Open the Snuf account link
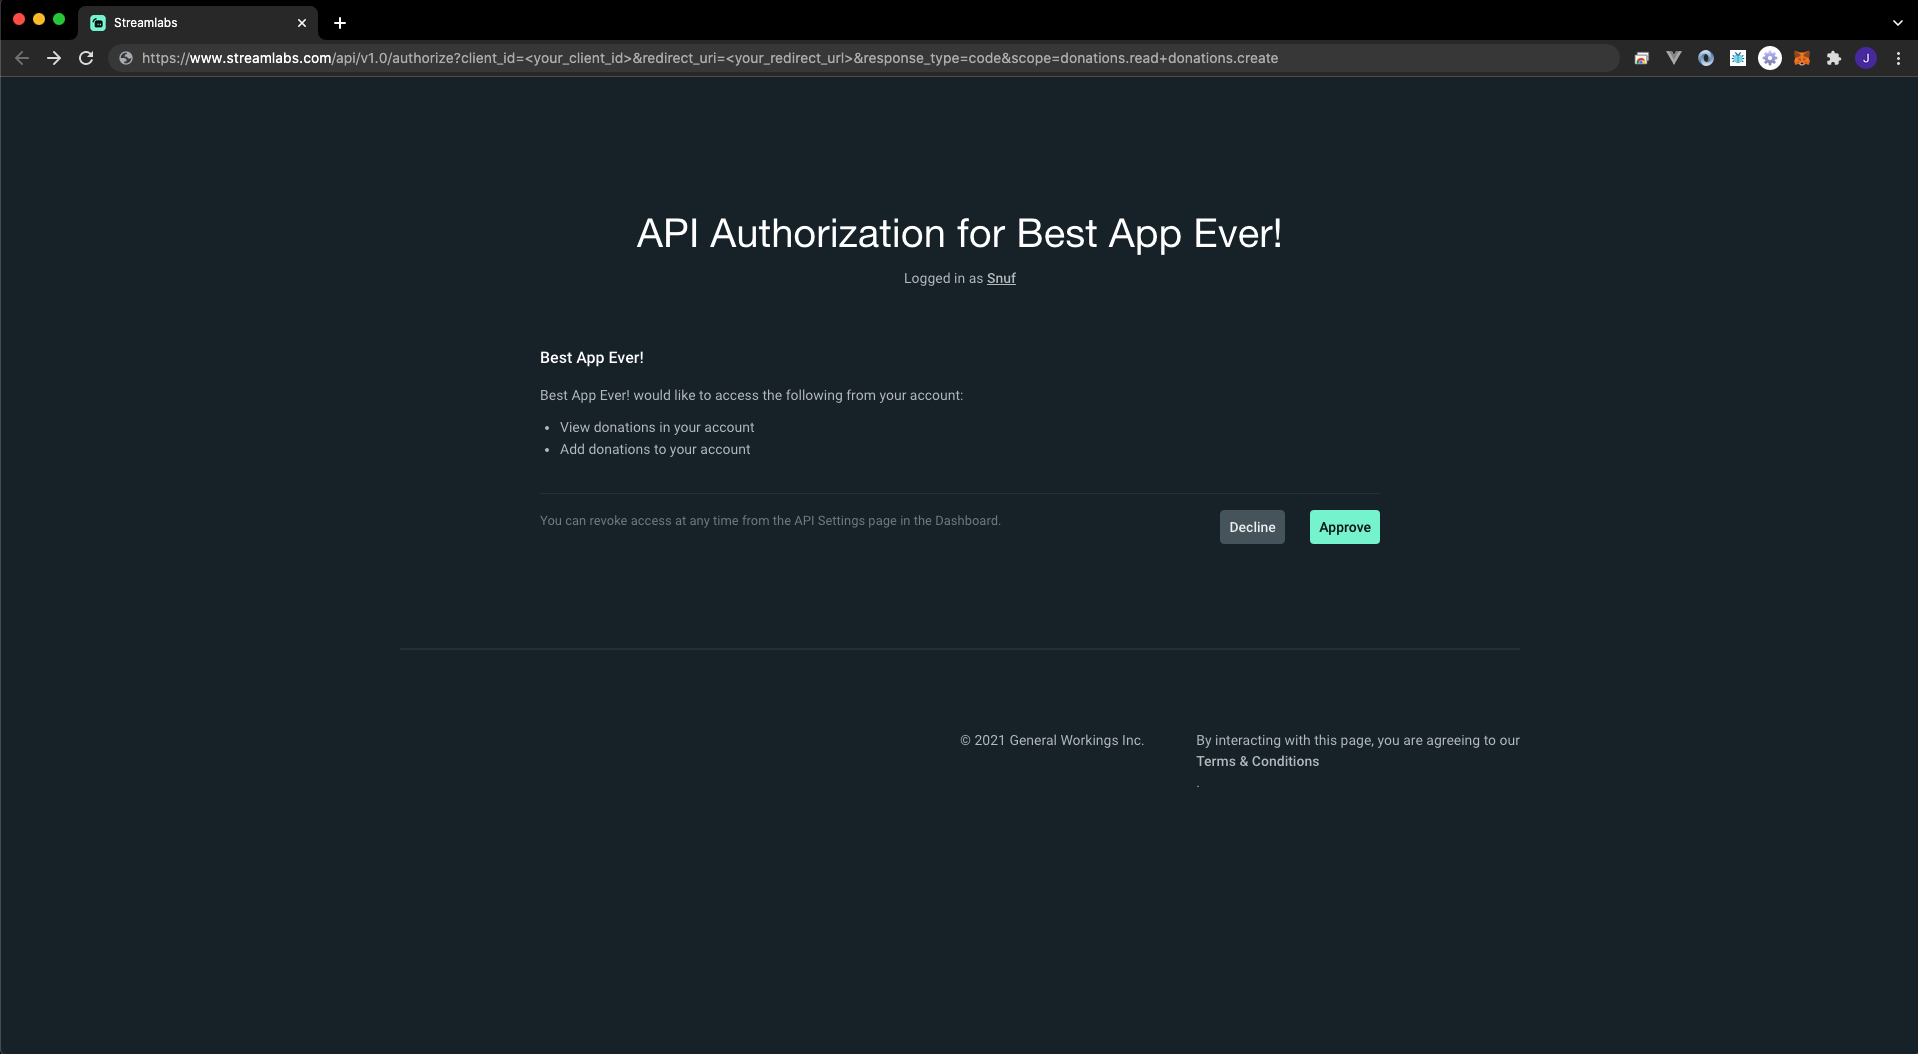This screenshot has width=1918, height=1054. coord(1001,278)
